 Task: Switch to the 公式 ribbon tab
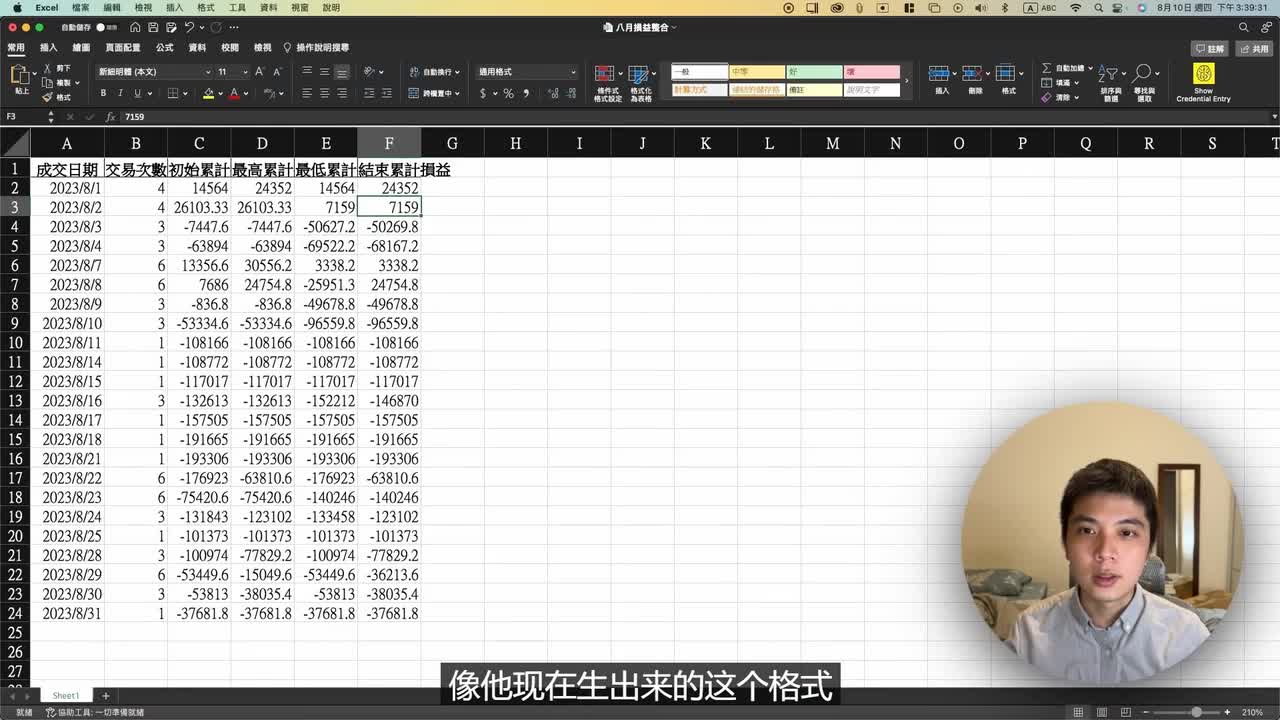tap(164, 48)
